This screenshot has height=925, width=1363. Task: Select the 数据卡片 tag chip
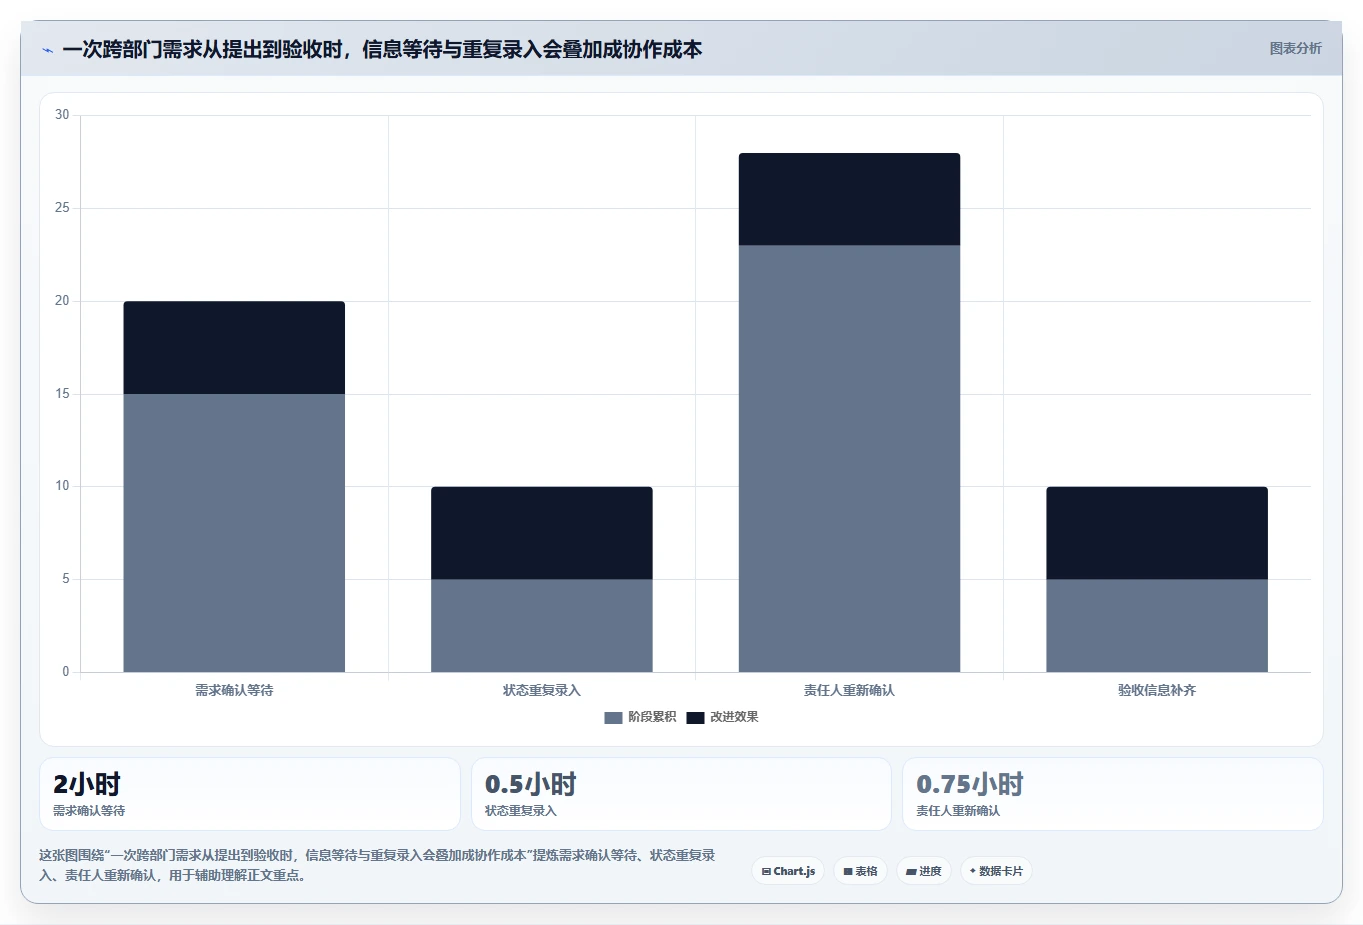pos(996,871)
